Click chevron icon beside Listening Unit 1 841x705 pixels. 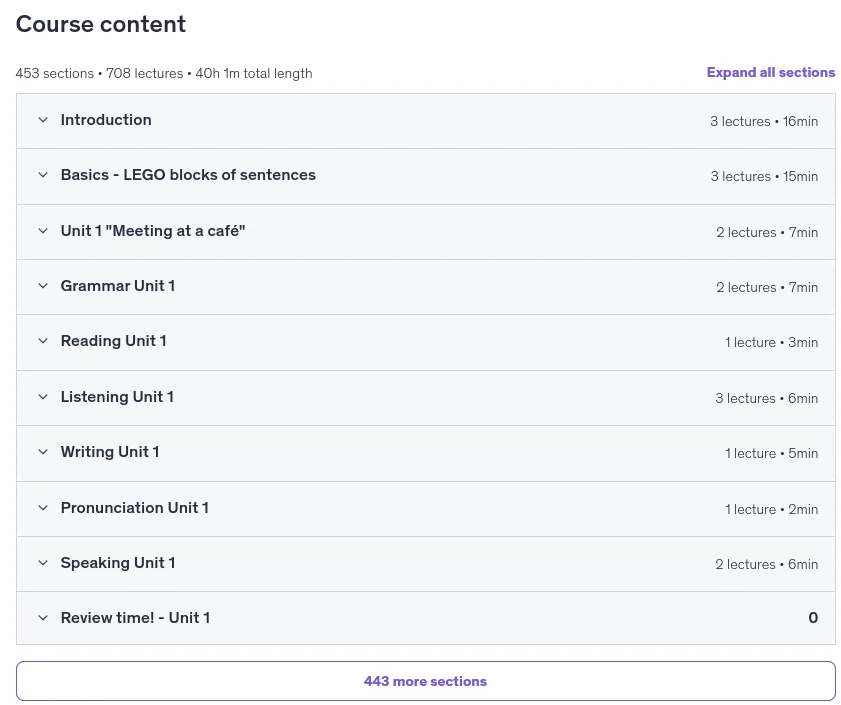click(x=43, y=397)
